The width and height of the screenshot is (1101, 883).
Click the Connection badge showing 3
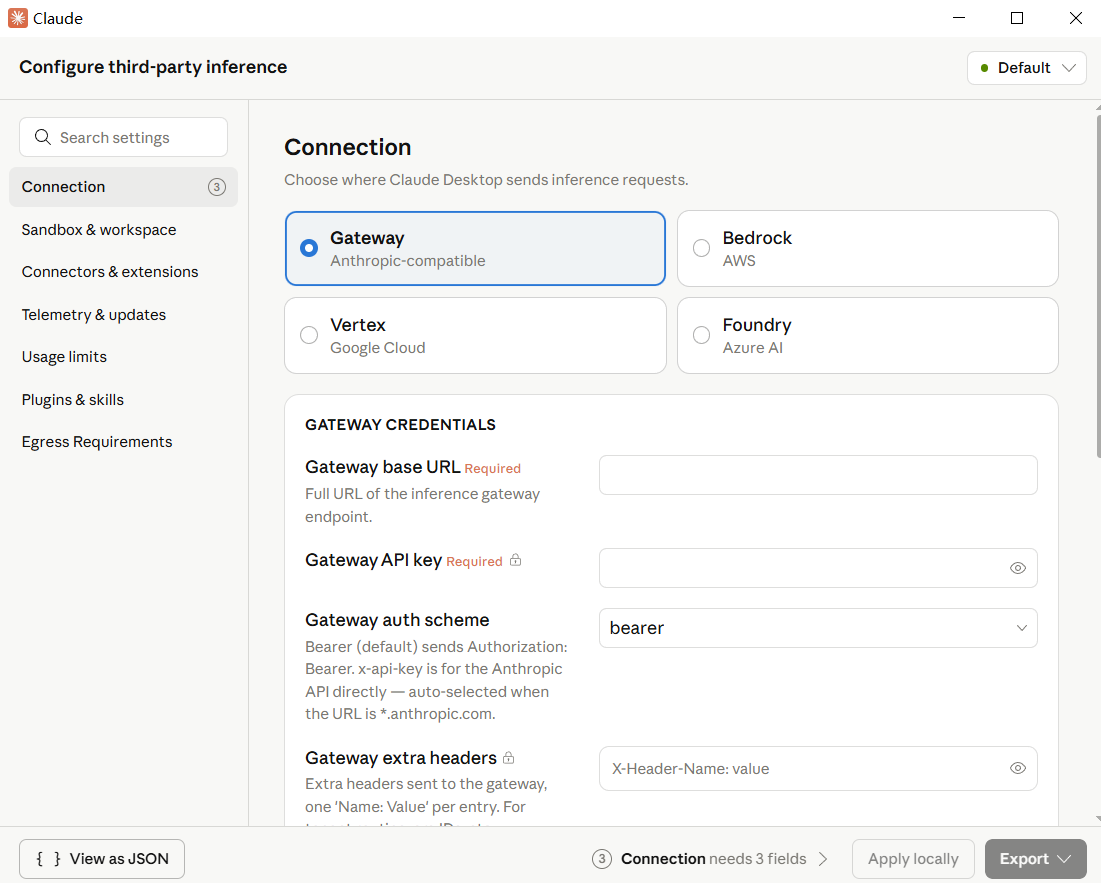click(217, 187)
